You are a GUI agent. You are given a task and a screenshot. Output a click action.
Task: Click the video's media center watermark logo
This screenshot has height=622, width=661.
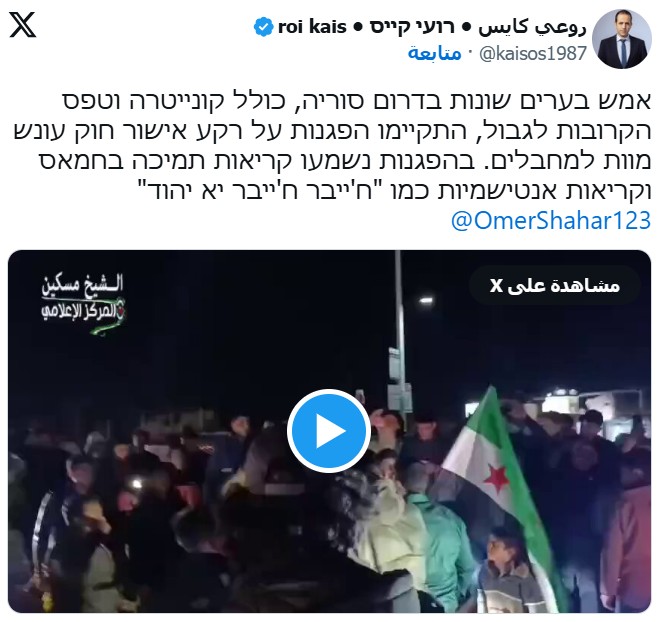pos(83,301)
